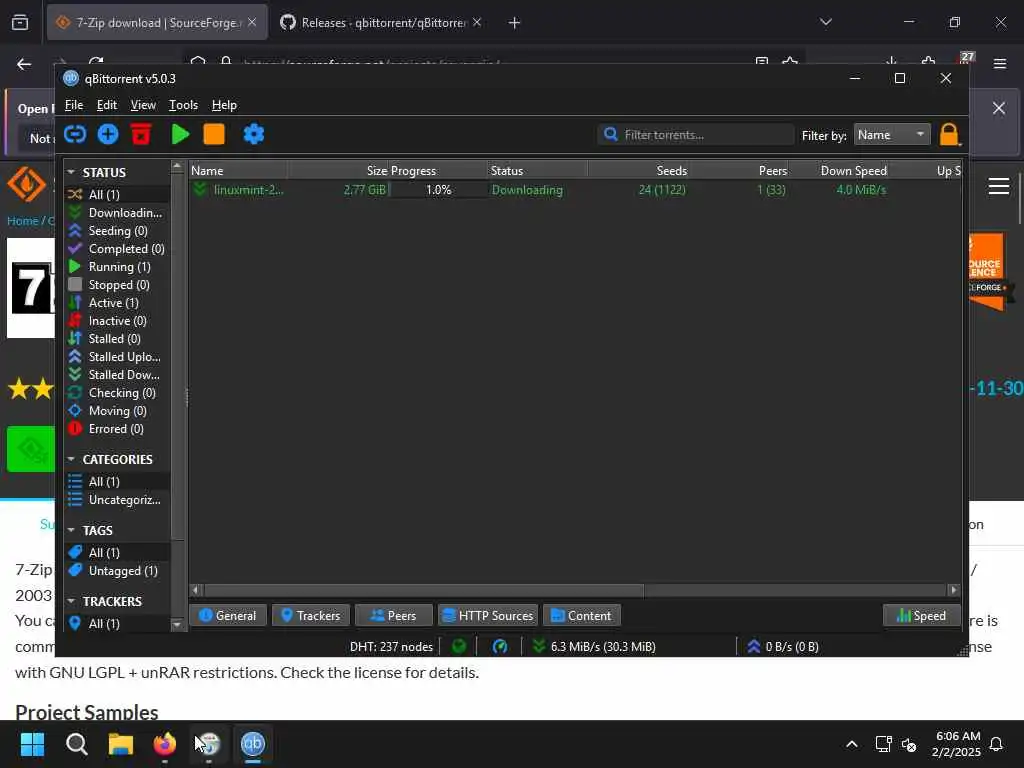
Task: Click the Add torrent link toolbar icon
Action: tap(75, 135)
